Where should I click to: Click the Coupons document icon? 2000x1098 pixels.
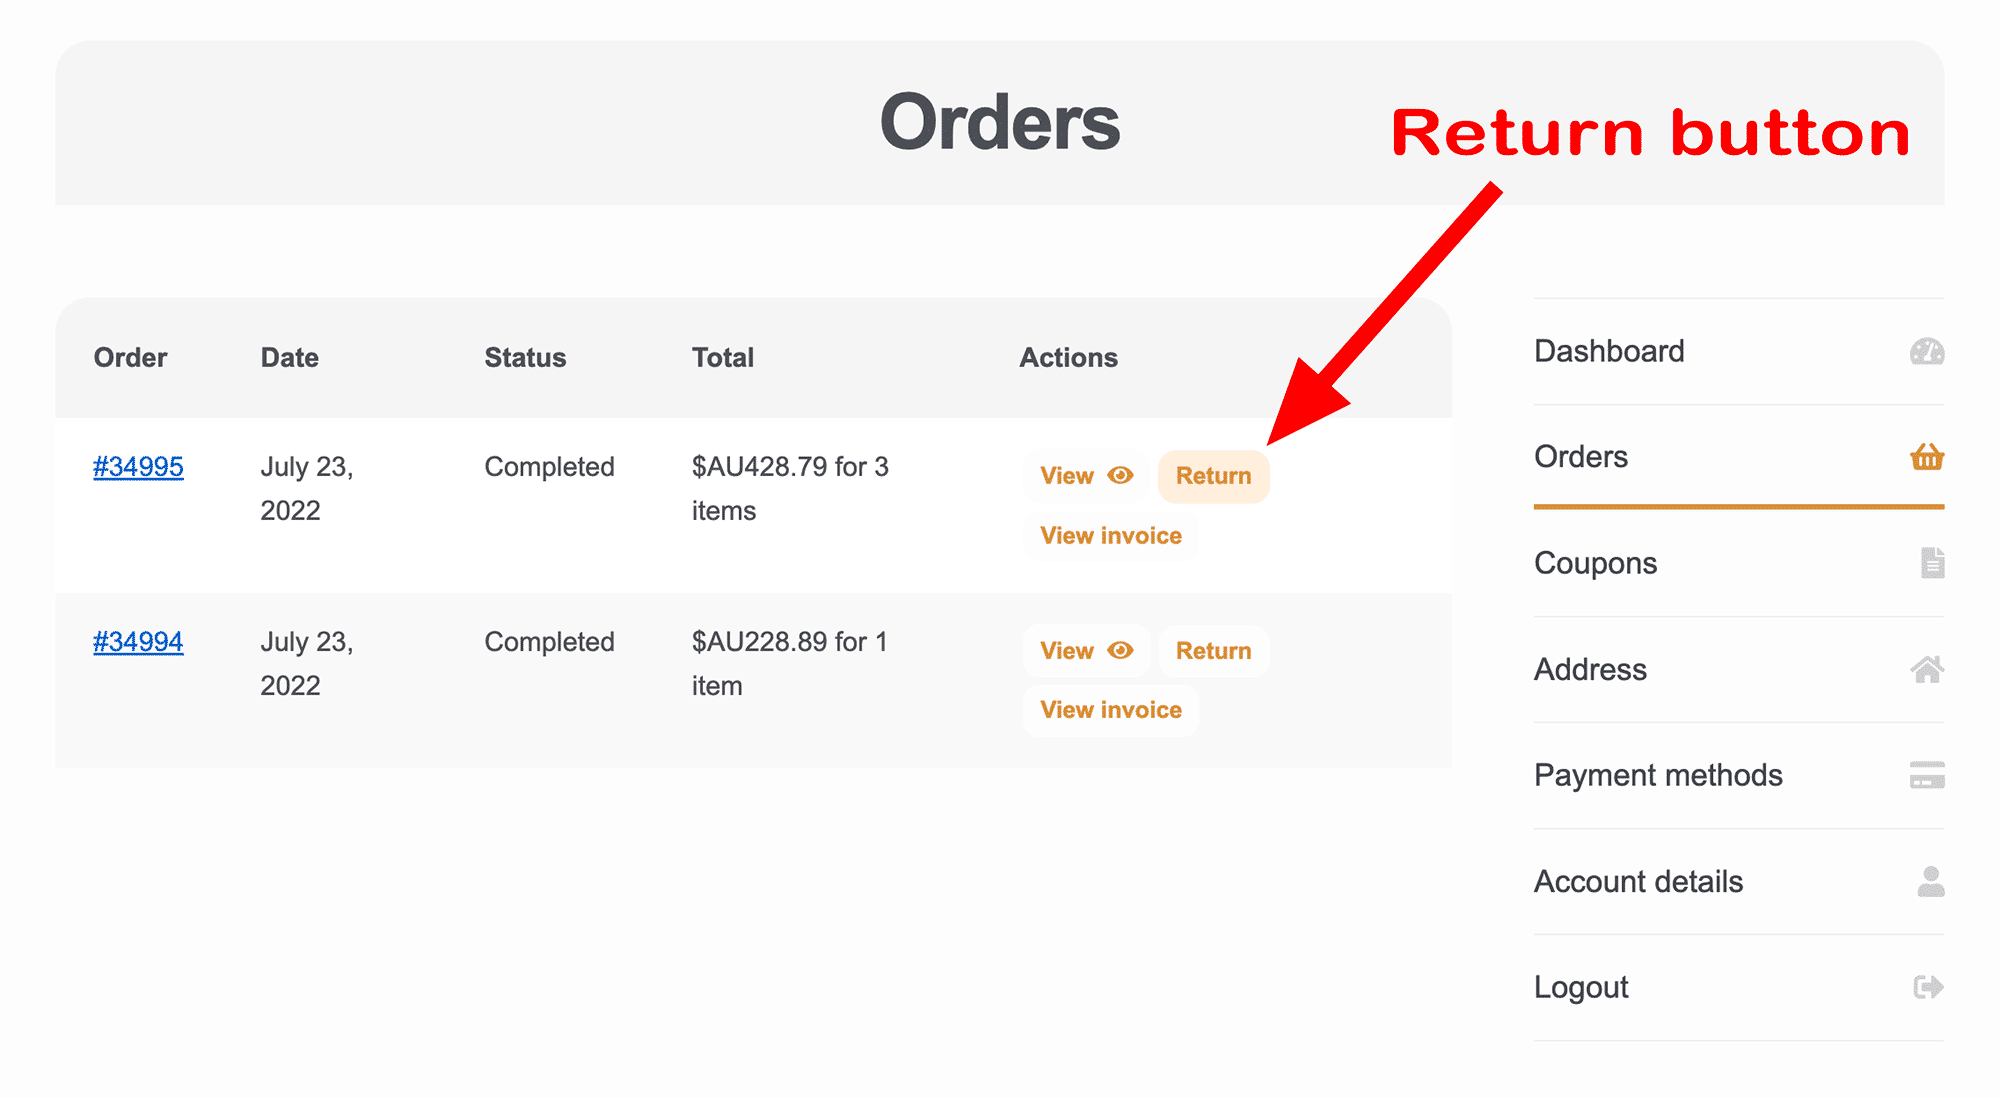(1932, 563)
